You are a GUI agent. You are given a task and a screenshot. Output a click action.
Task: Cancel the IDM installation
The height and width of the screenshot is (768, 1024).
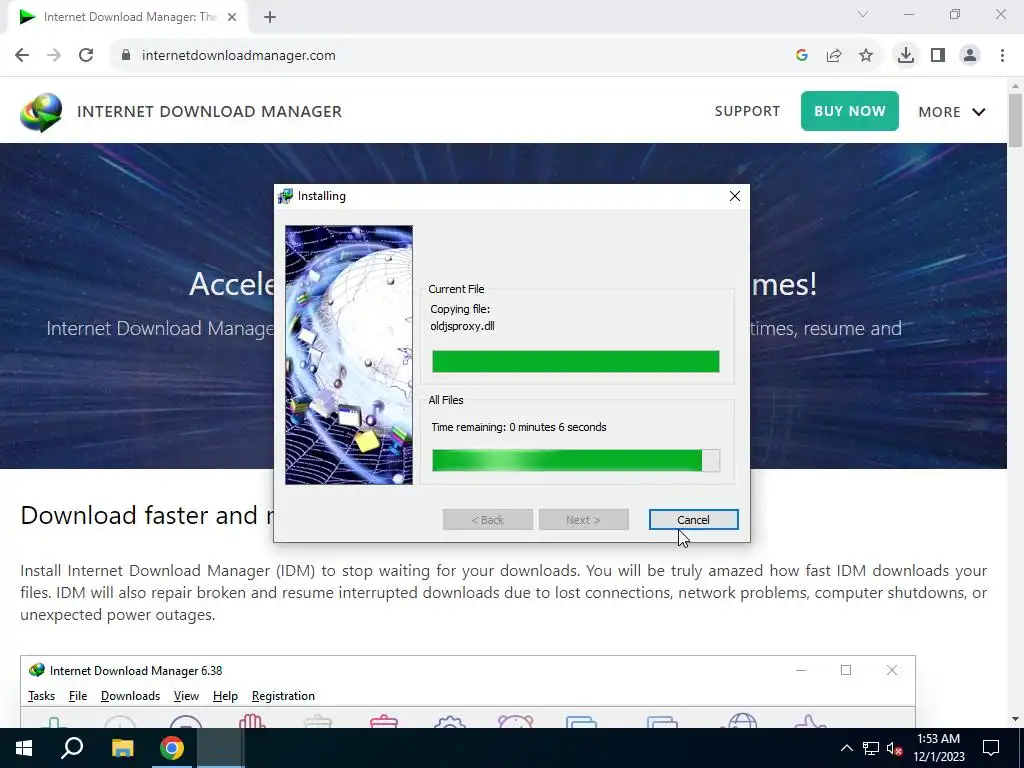click(x=693, y=520)
